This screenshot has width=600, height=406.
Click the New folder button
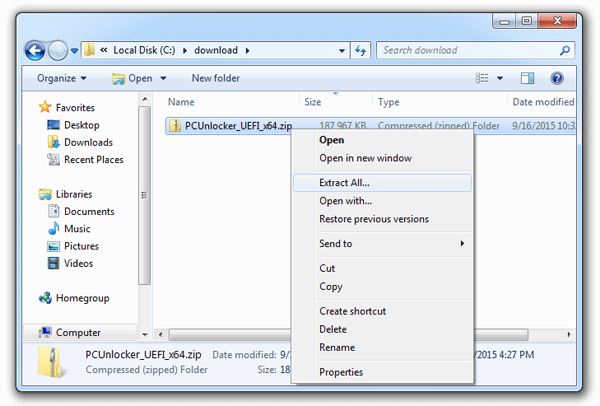tap(215, 78)
